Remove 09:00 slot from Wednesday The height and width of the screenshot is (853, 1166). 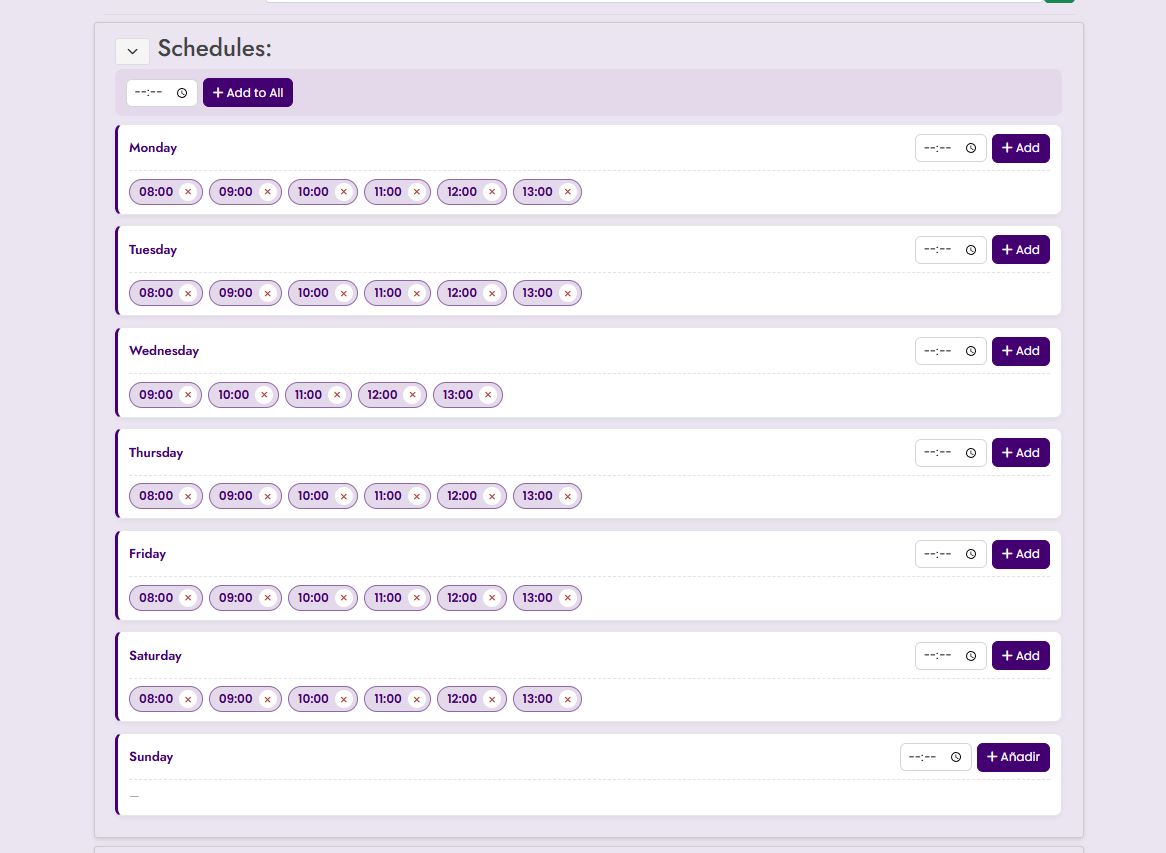point(188,395)
